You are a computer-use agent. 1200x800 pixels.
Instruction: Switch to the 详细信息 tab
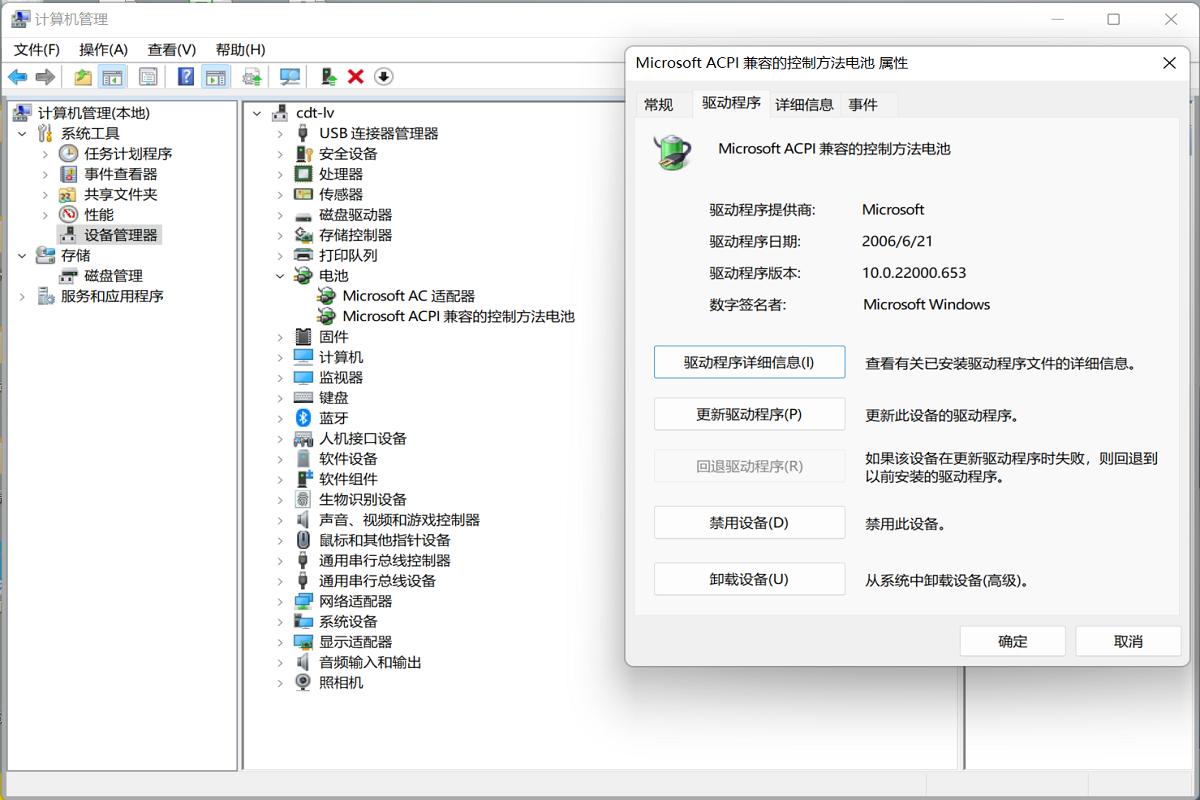coord(804,104)
